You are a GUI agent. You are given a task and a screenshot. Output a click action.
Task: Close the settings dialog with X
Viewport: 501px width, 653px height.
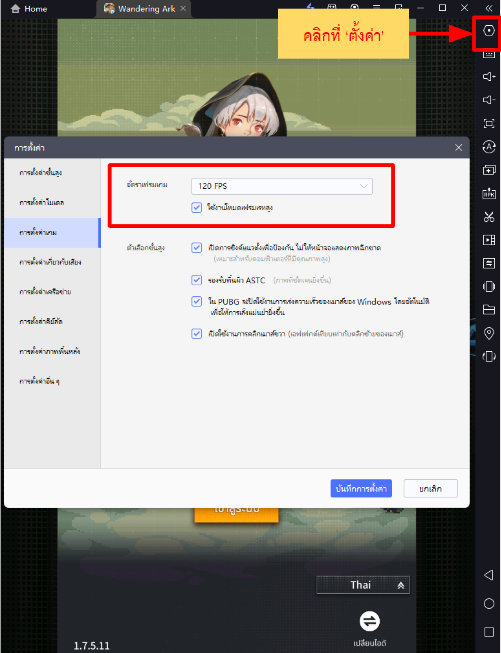[459, 148]
